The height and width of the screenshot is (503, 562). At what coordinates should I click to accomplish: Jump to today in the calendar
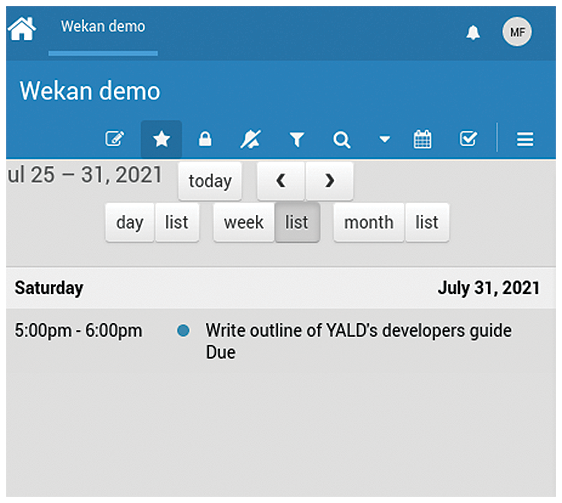210,181
